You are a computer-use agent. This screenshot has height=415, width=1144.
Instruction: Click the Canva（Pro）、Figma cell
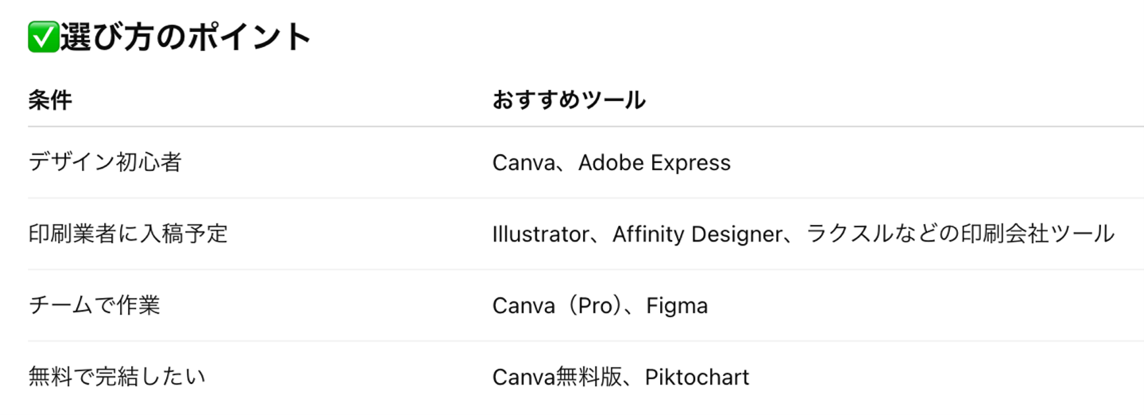pos(600,305)
